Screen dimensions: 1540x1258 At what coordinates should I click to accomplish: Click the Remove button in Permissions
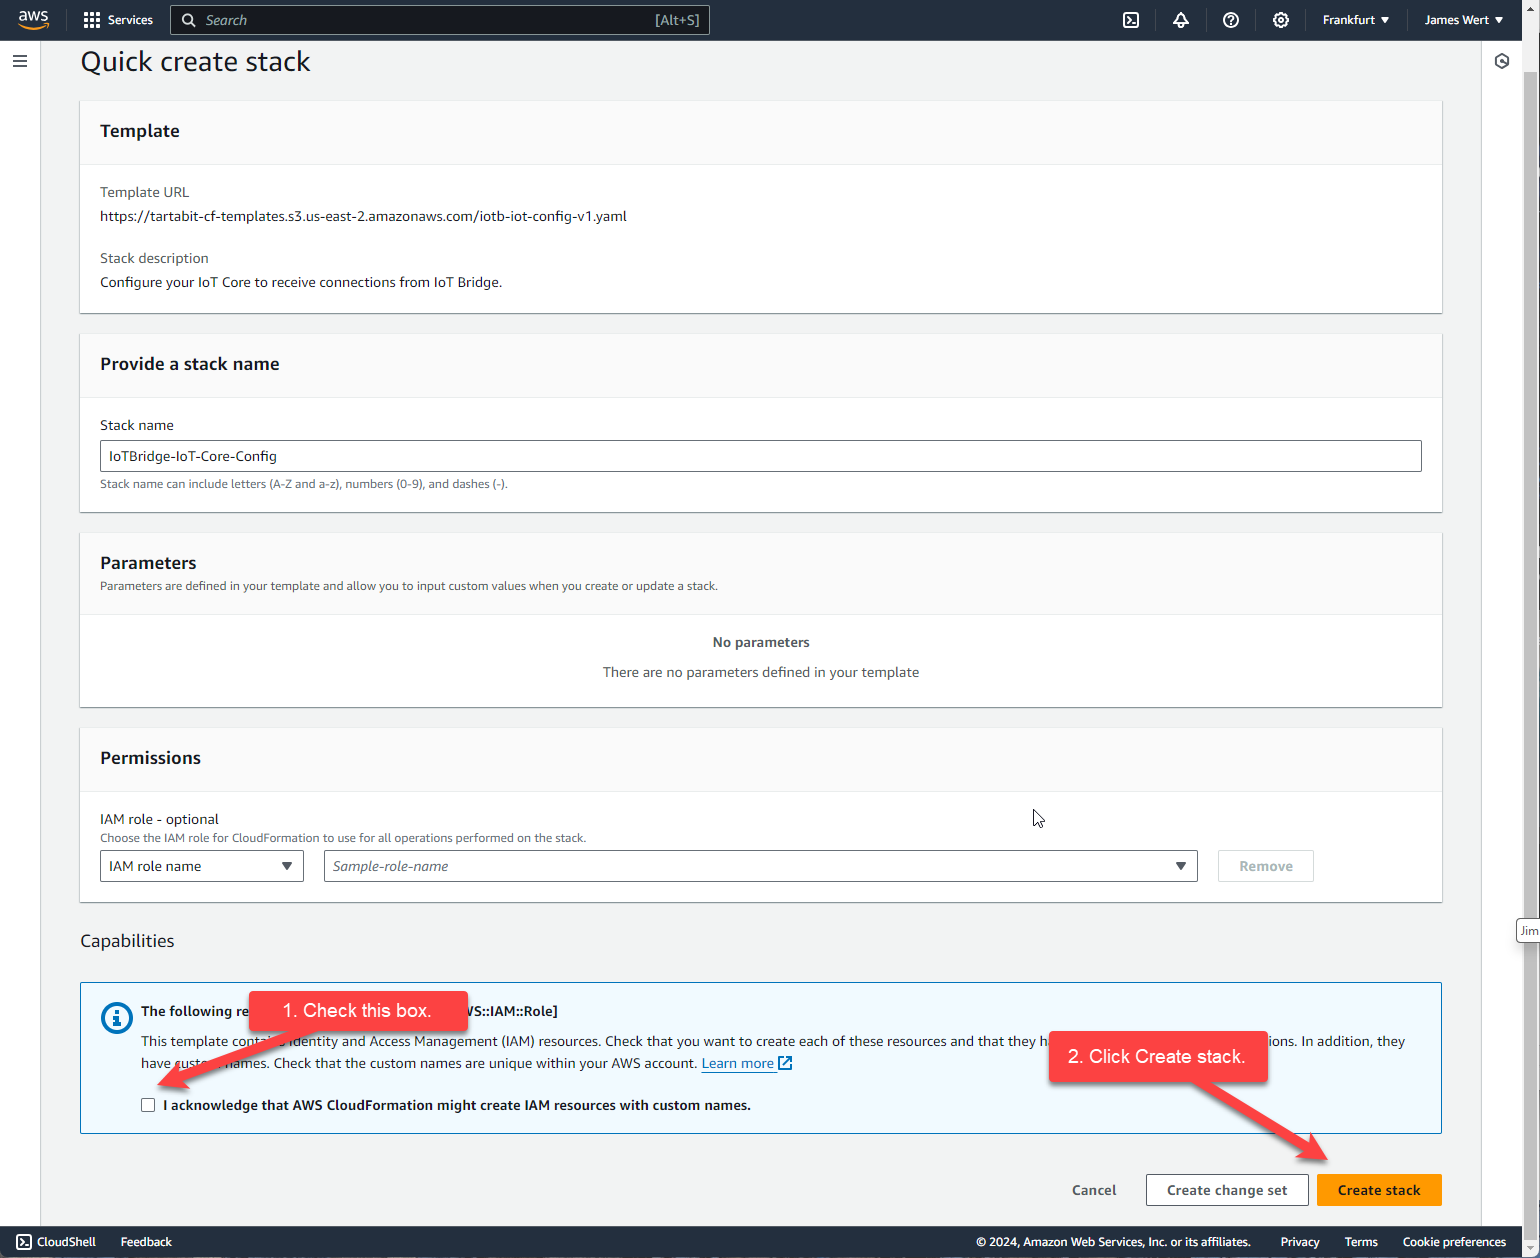(1266, 866)
